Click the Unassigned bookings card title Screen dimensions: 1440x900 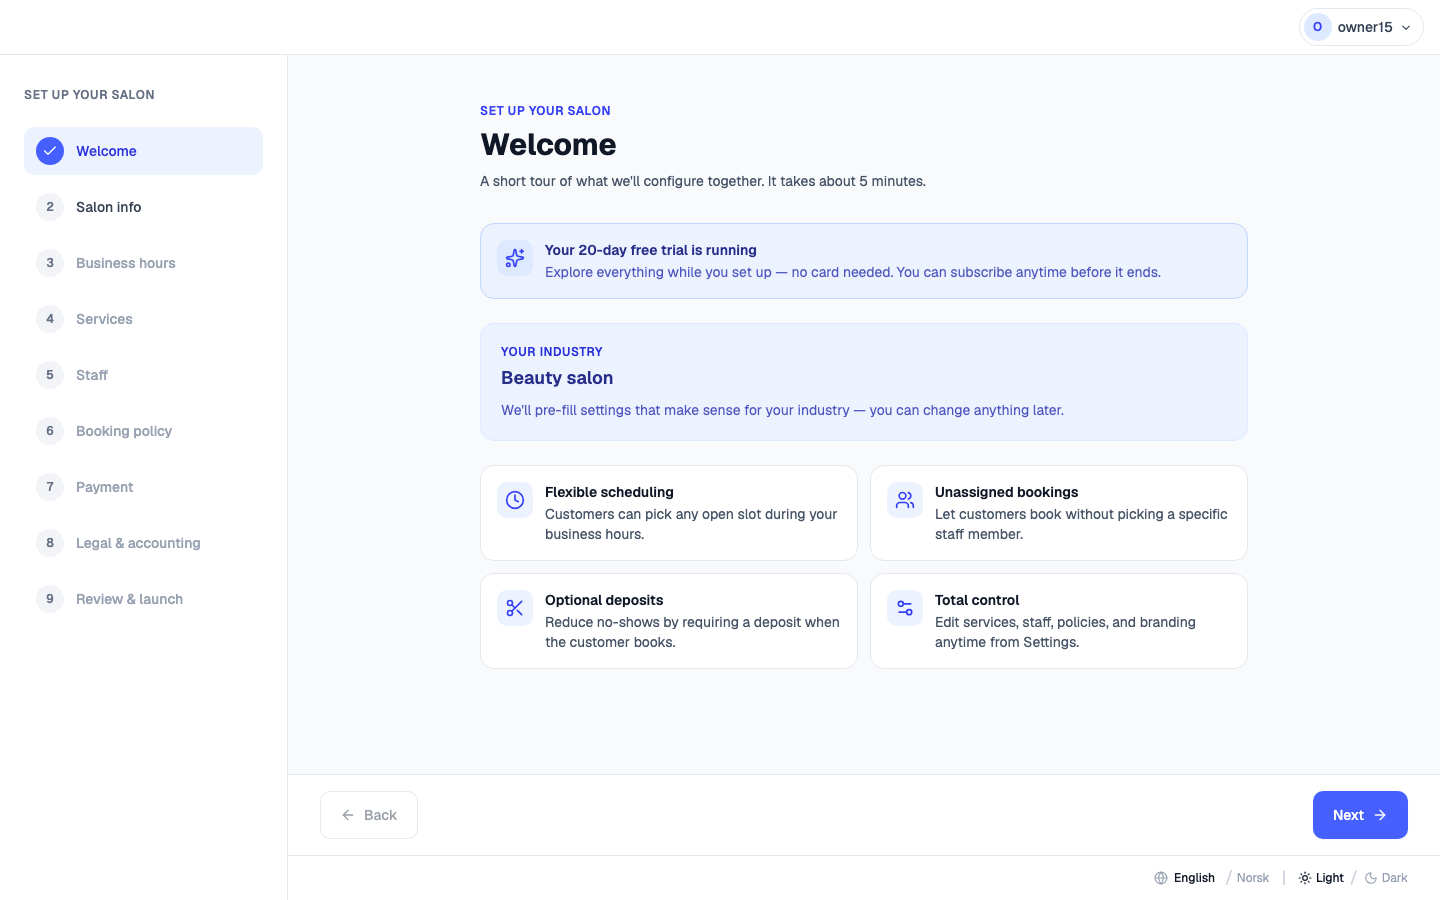(x=1006, y=492)
